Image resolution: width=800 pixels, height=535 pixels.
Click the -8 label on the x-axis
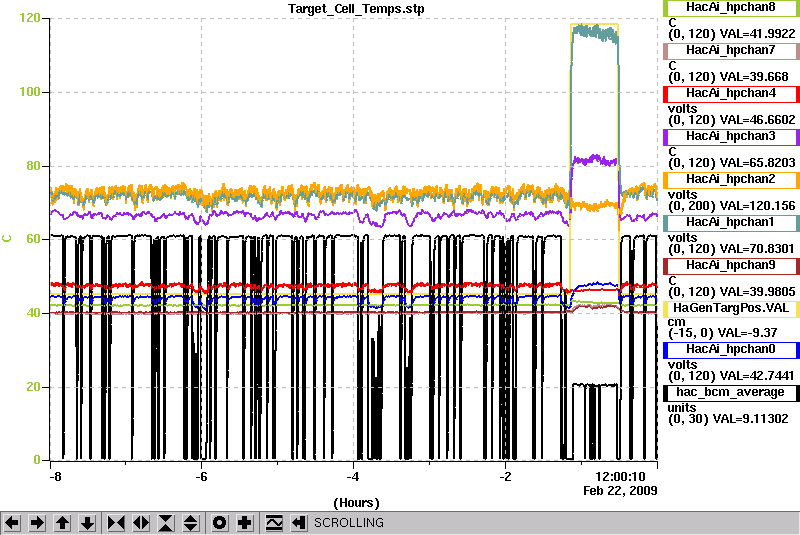click(55, 477)
